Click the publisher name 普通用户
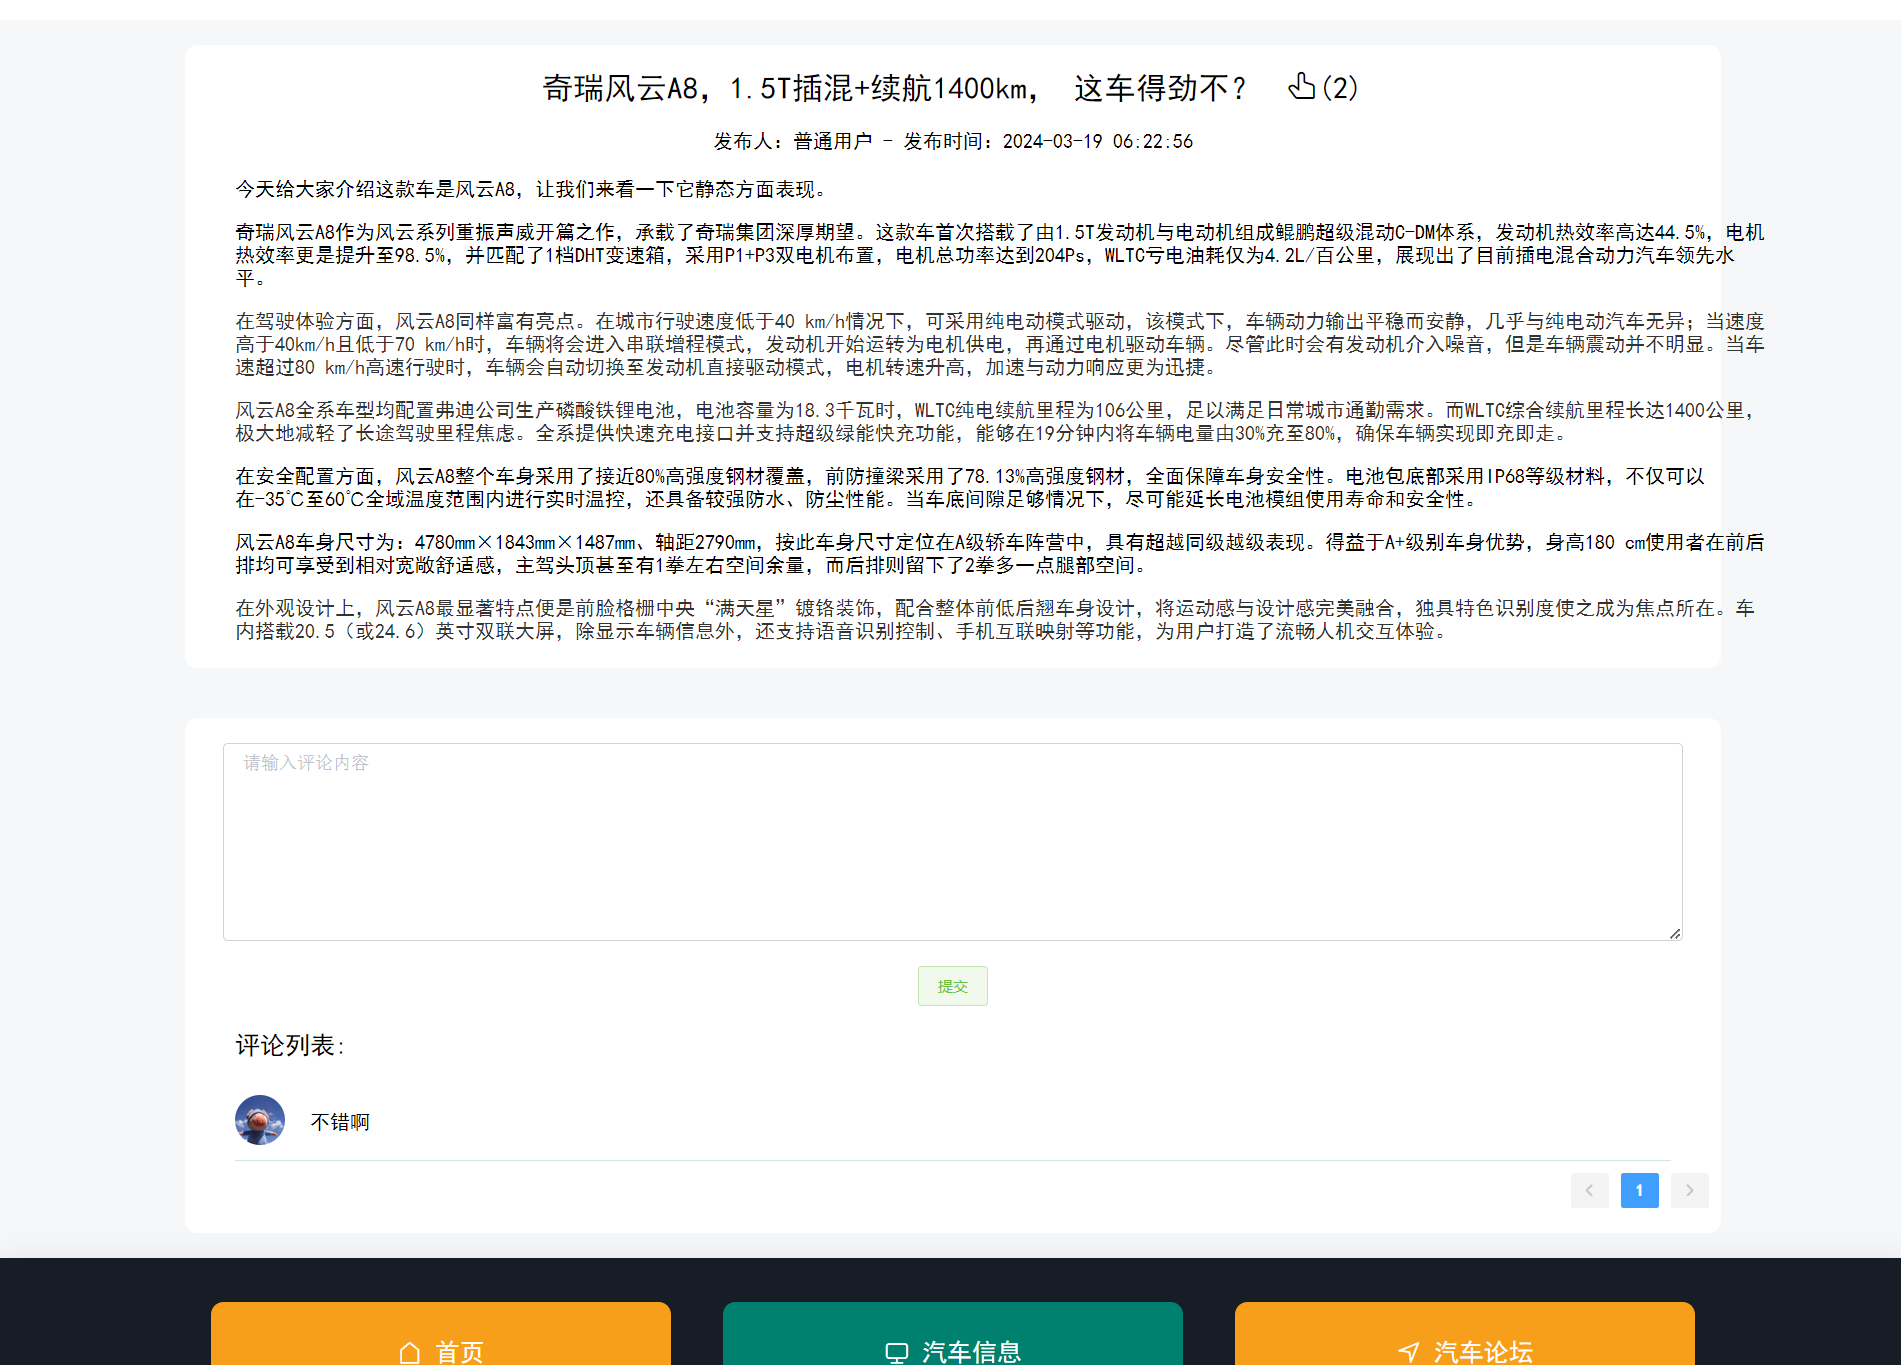 (x=830, y=141)
